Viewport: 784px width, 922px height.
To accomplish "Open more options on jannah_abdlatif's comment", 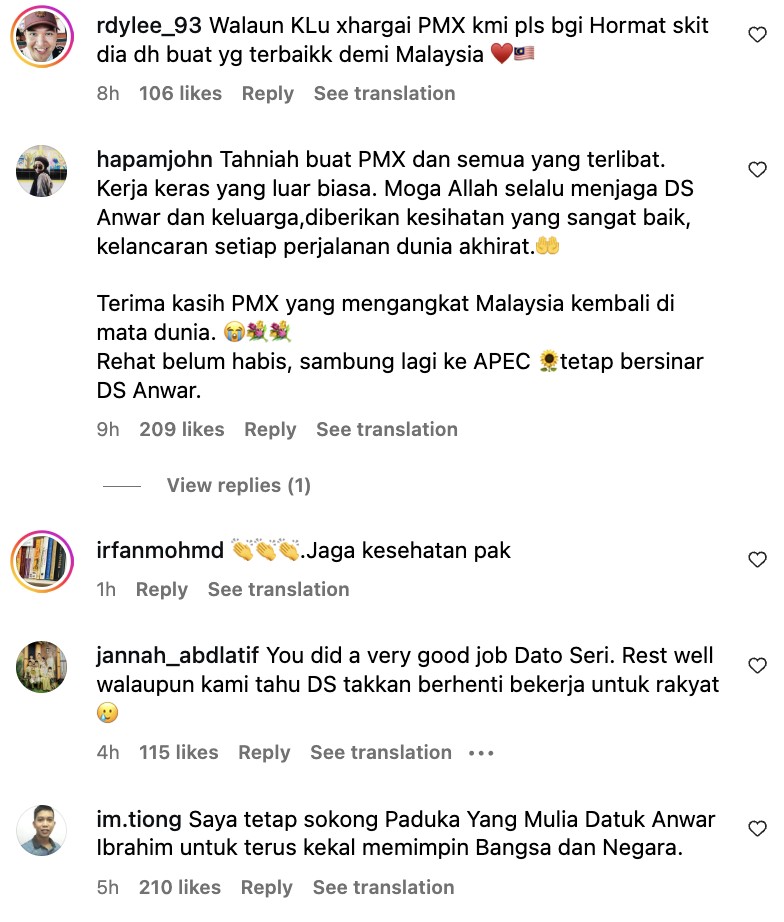I will (481, 753).
